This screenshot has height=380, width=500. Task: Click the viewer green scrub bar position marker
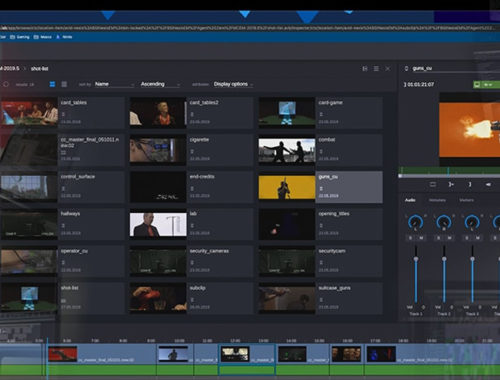point(448,171)
